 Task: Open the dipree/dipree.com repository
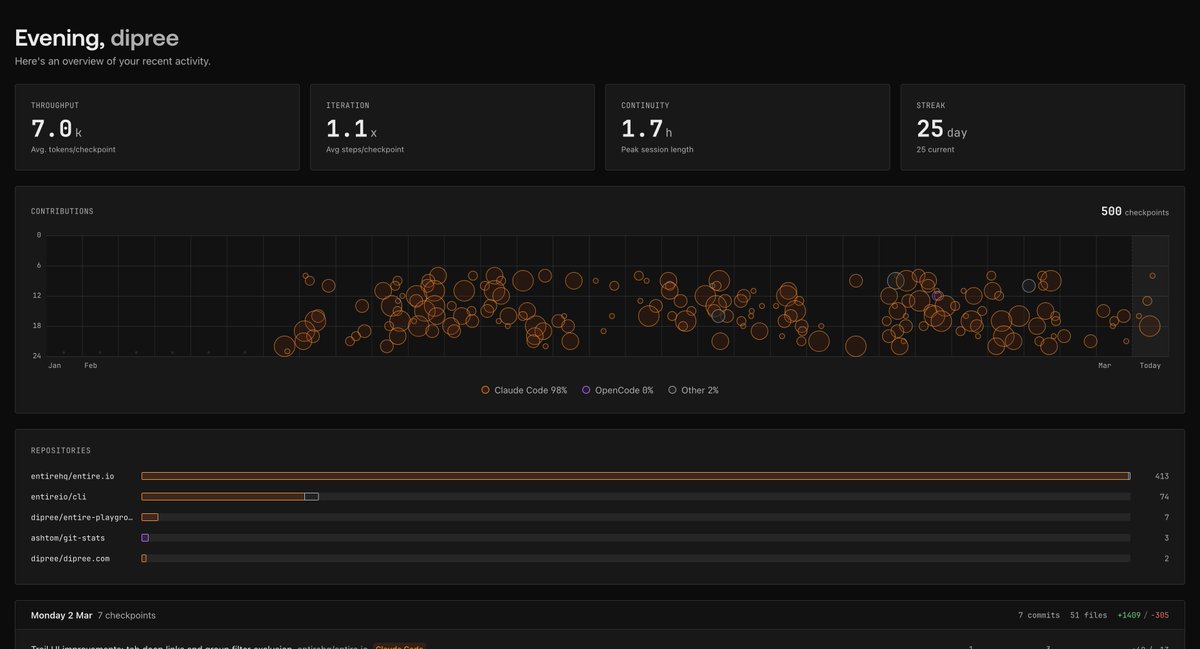pos(70,558)
